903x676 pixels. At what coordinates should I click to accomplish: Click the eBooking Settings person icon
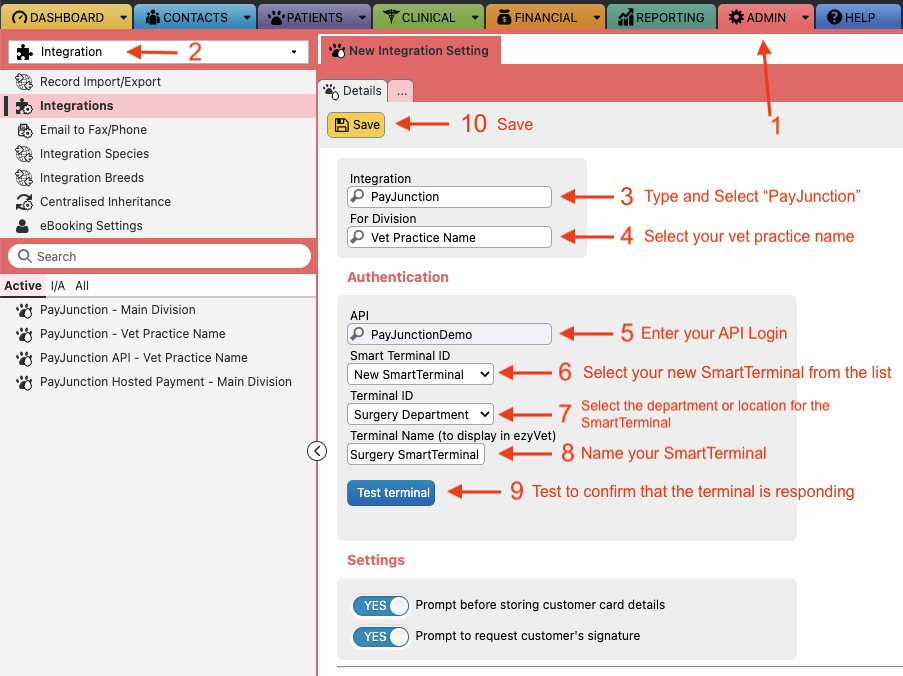click(x=22, y=226)
